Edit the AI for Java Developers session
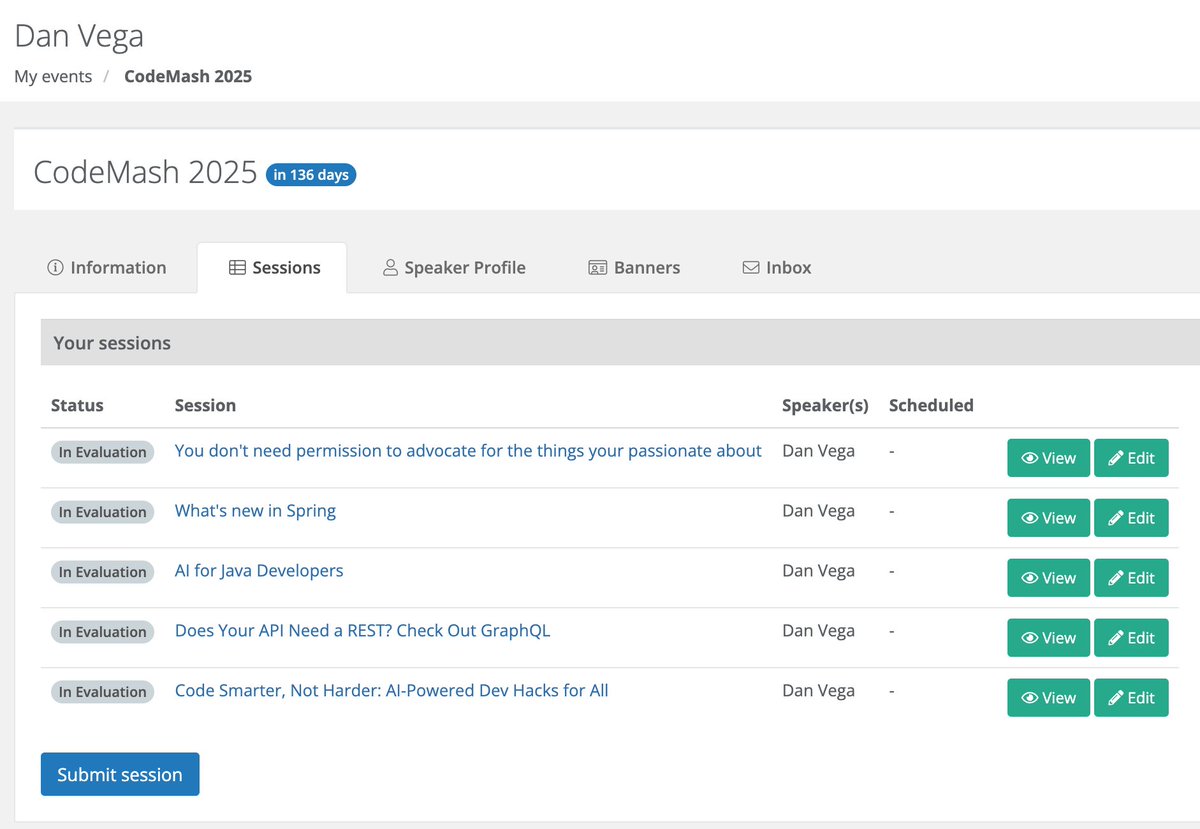This screenshot has width=1200, height=829. (x=1131, y=578)
